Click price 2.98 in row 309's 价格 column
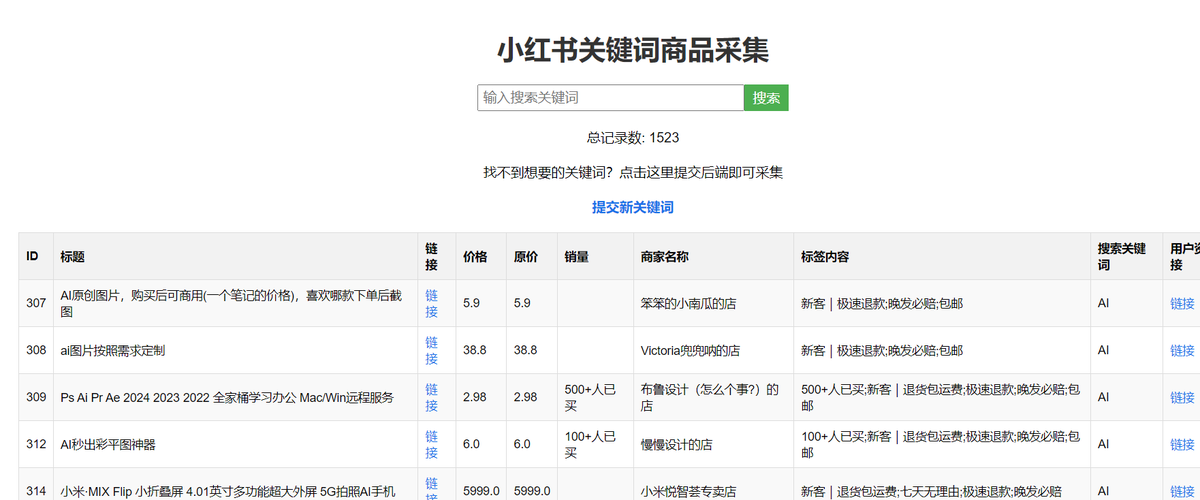This screenshot has height=500, width=1200. 475,397
